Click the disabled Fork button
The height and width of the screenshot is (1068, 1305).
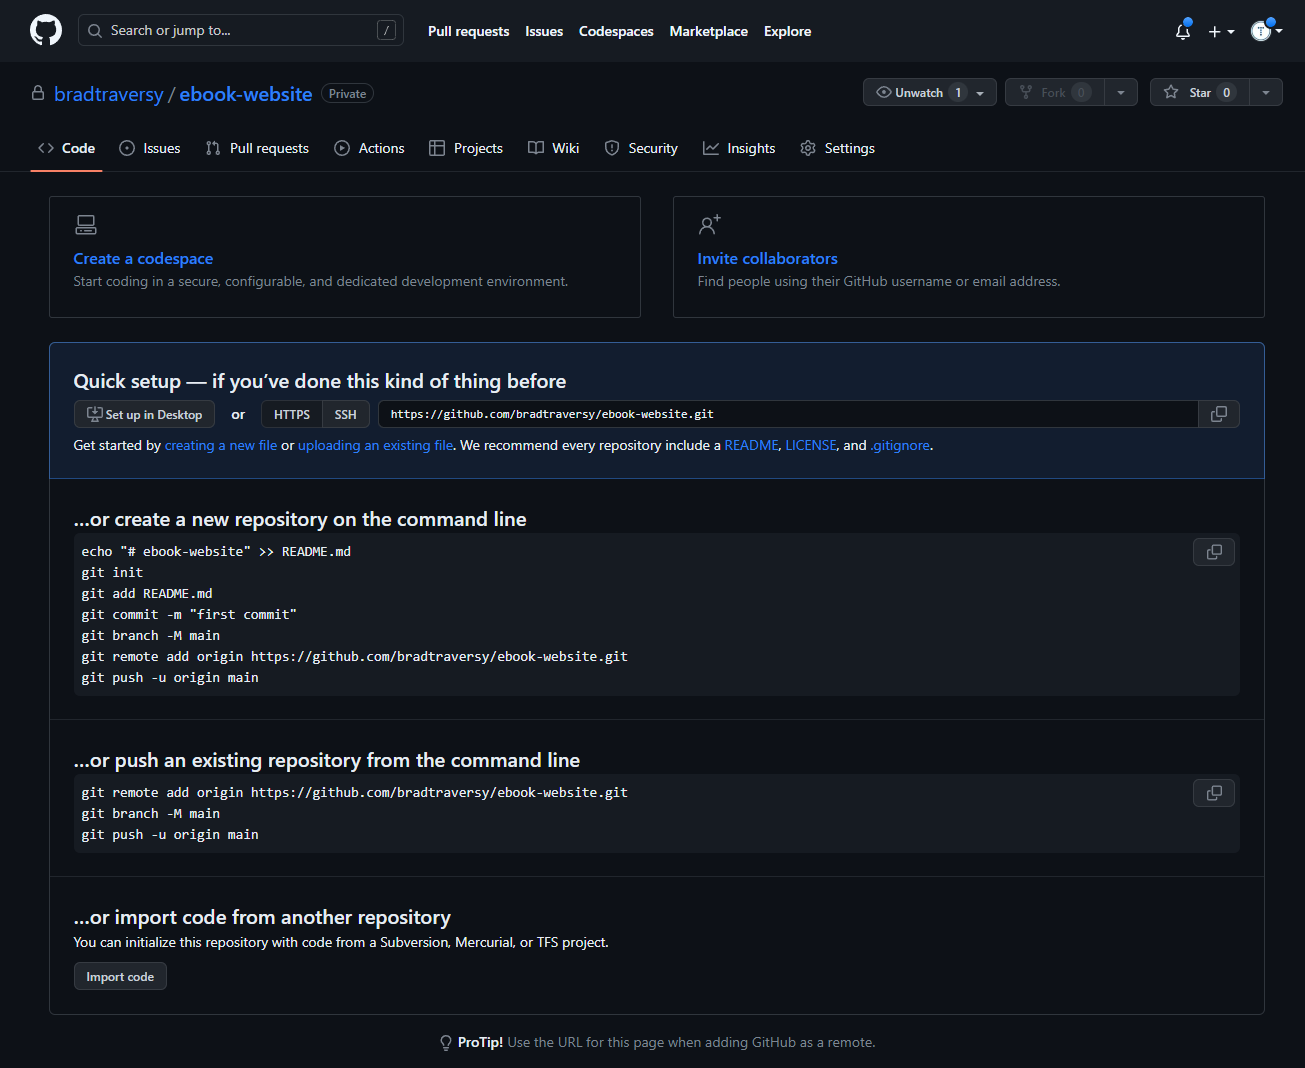pos(1055,93)
